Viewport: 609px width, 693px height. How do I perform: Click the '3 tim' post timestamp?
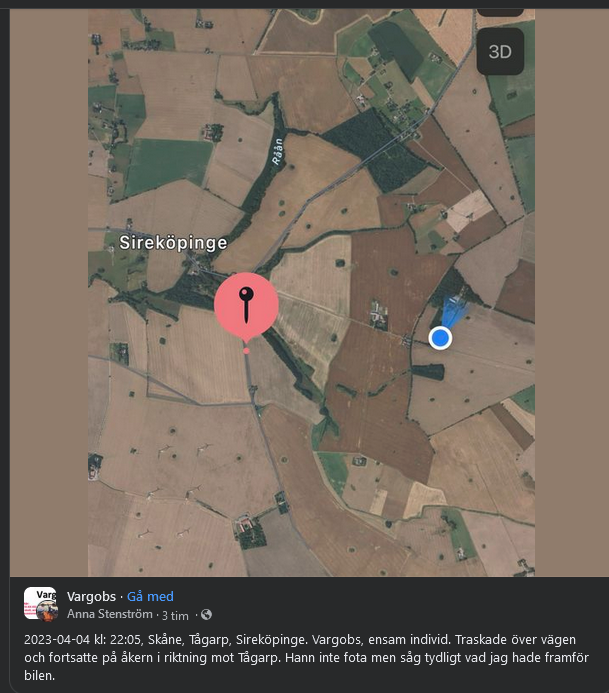(x=175, y=615)
